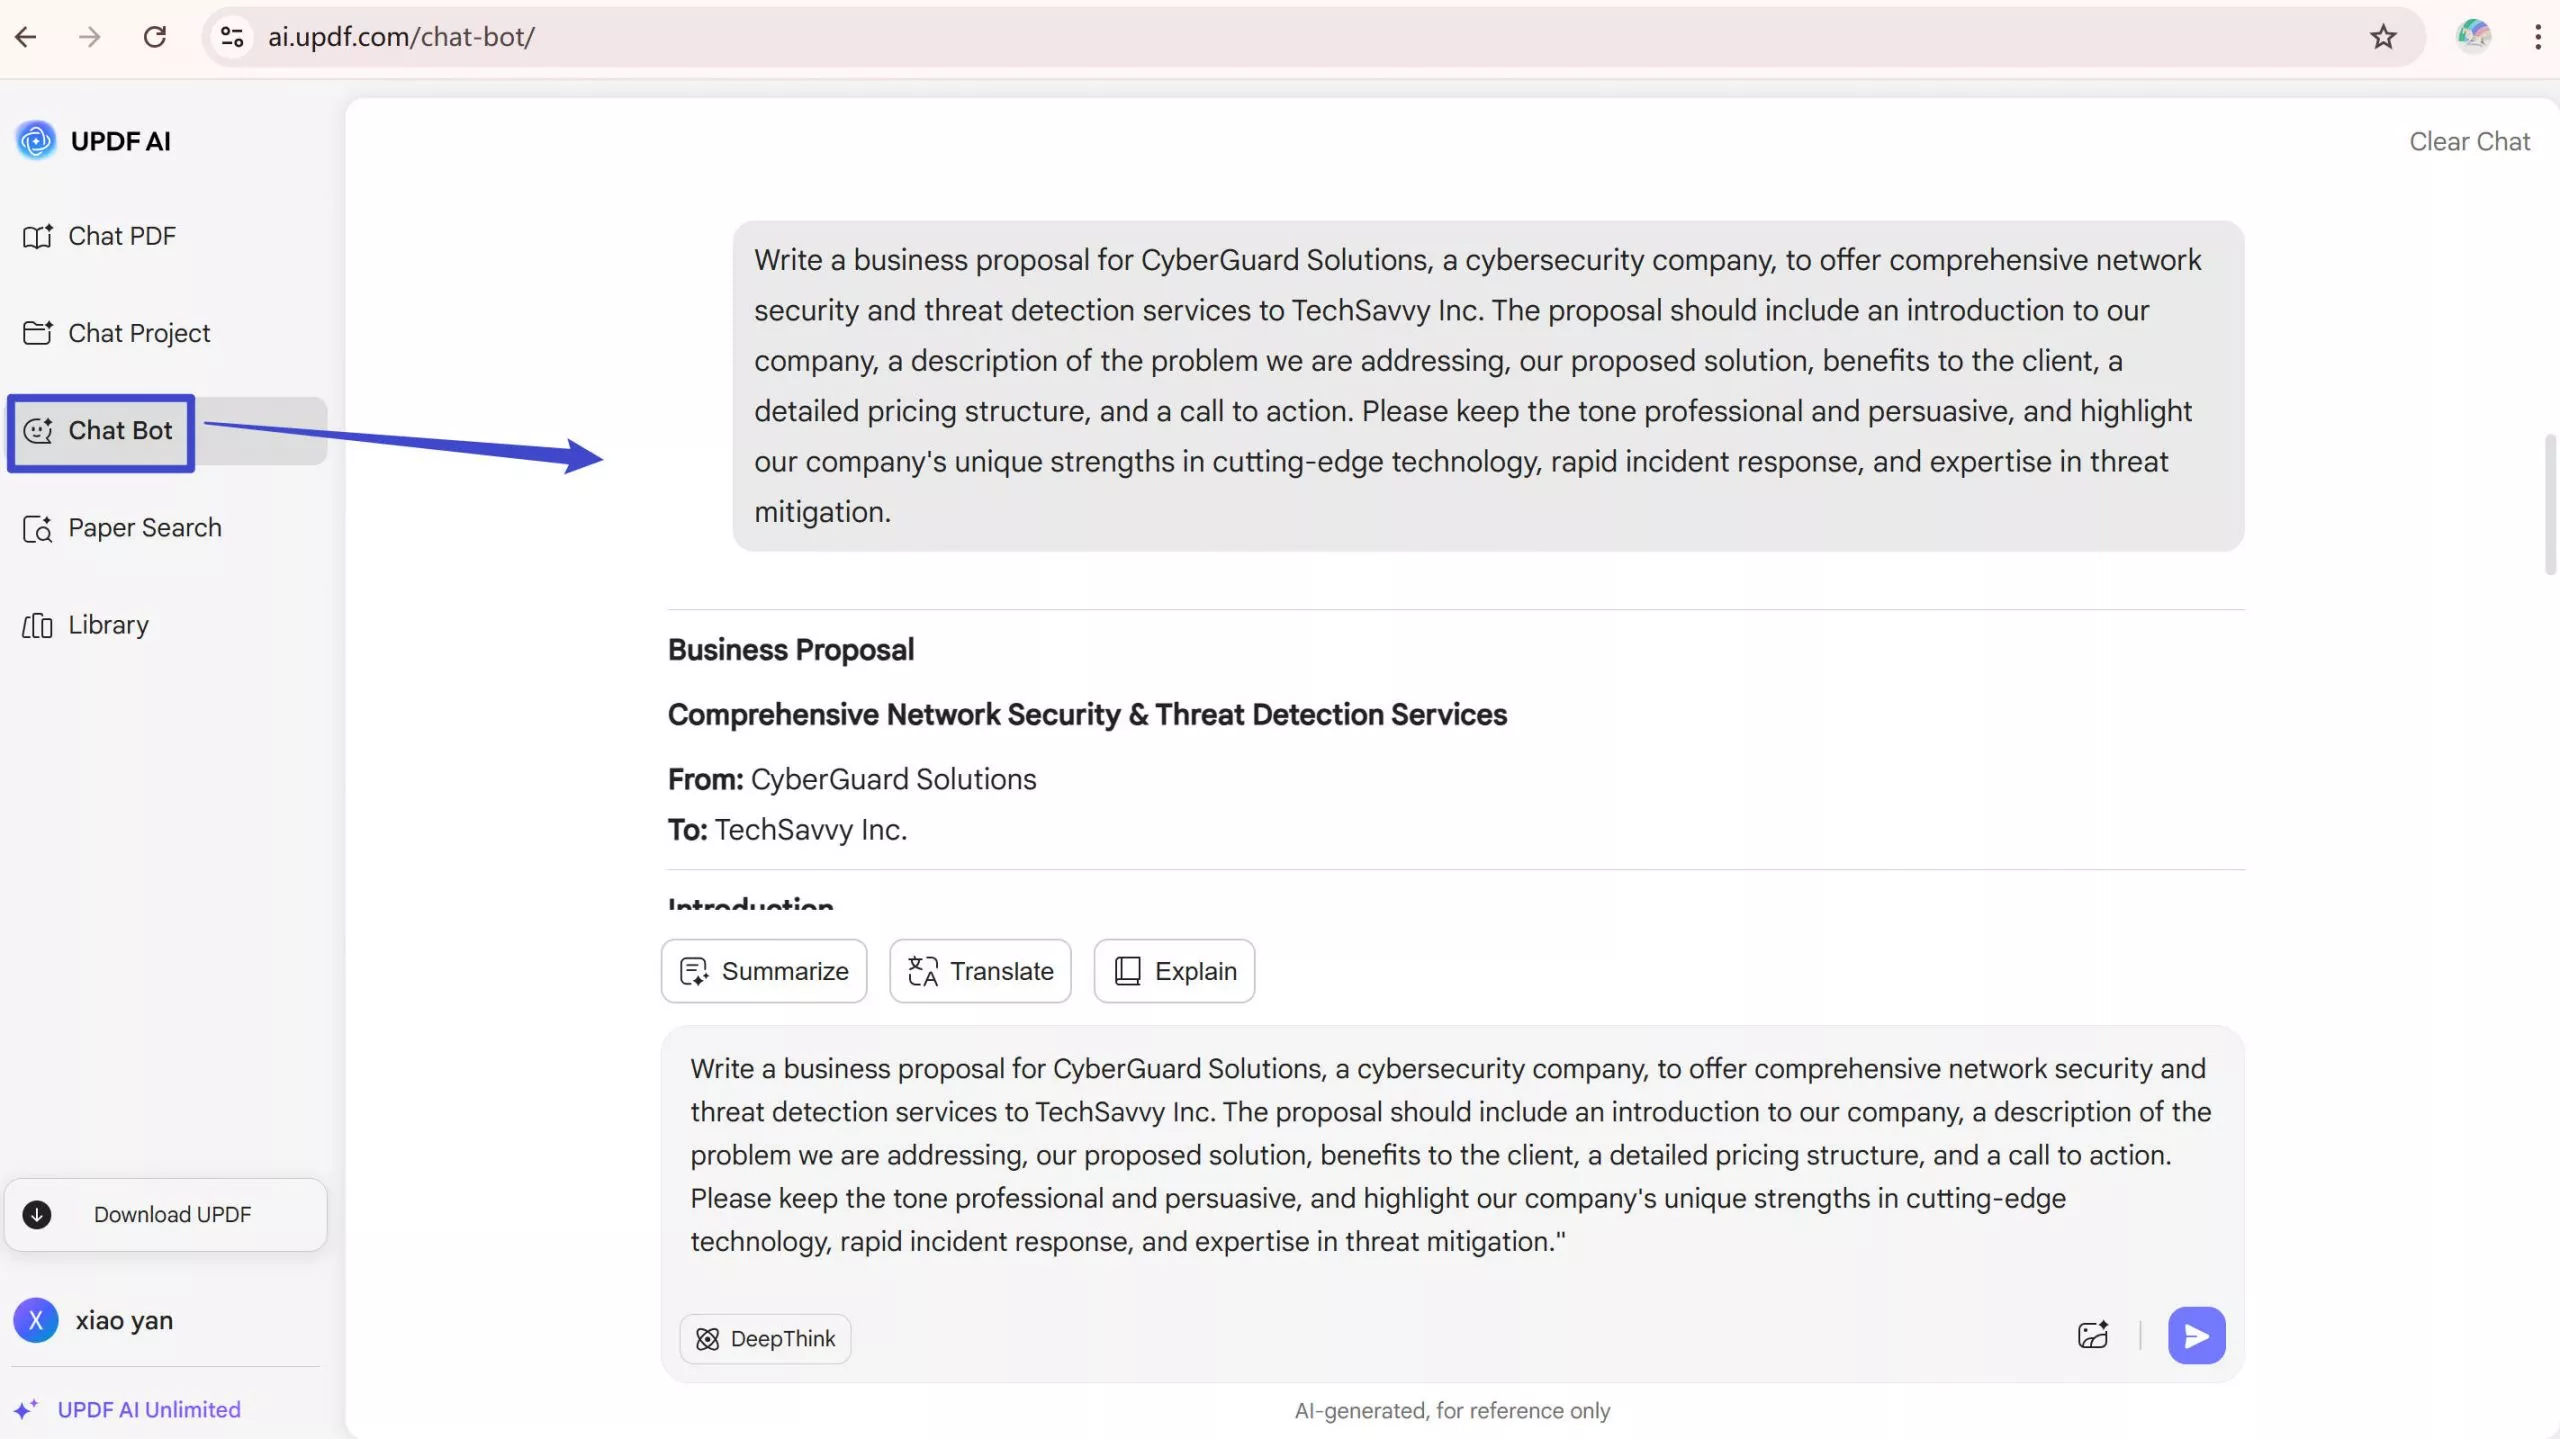Click the chat message input field
Screen dimensions: 2560x1439
(x=1450, y=1155)
